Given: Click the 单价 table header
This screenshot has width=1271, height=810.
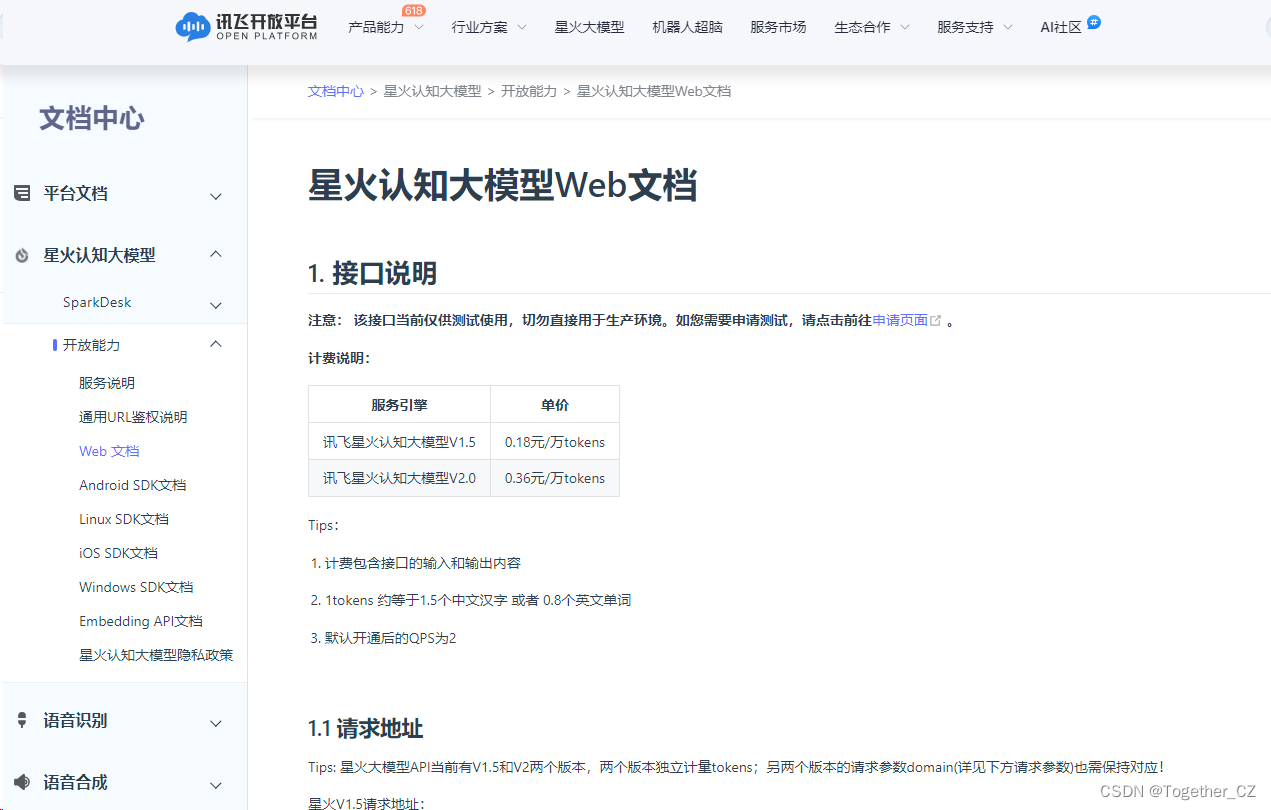Looking at the screenshot, I should coord(555,405).
